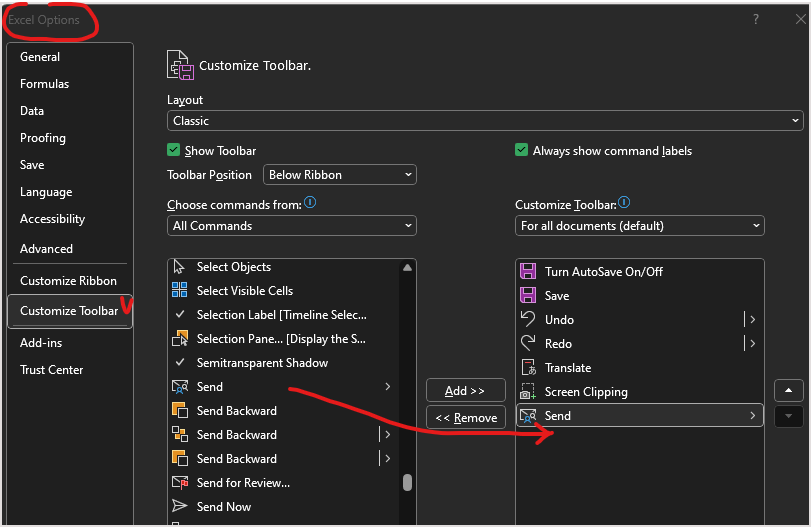Click the Redo arrow icon
811x527 pixels.
point(528,343)
